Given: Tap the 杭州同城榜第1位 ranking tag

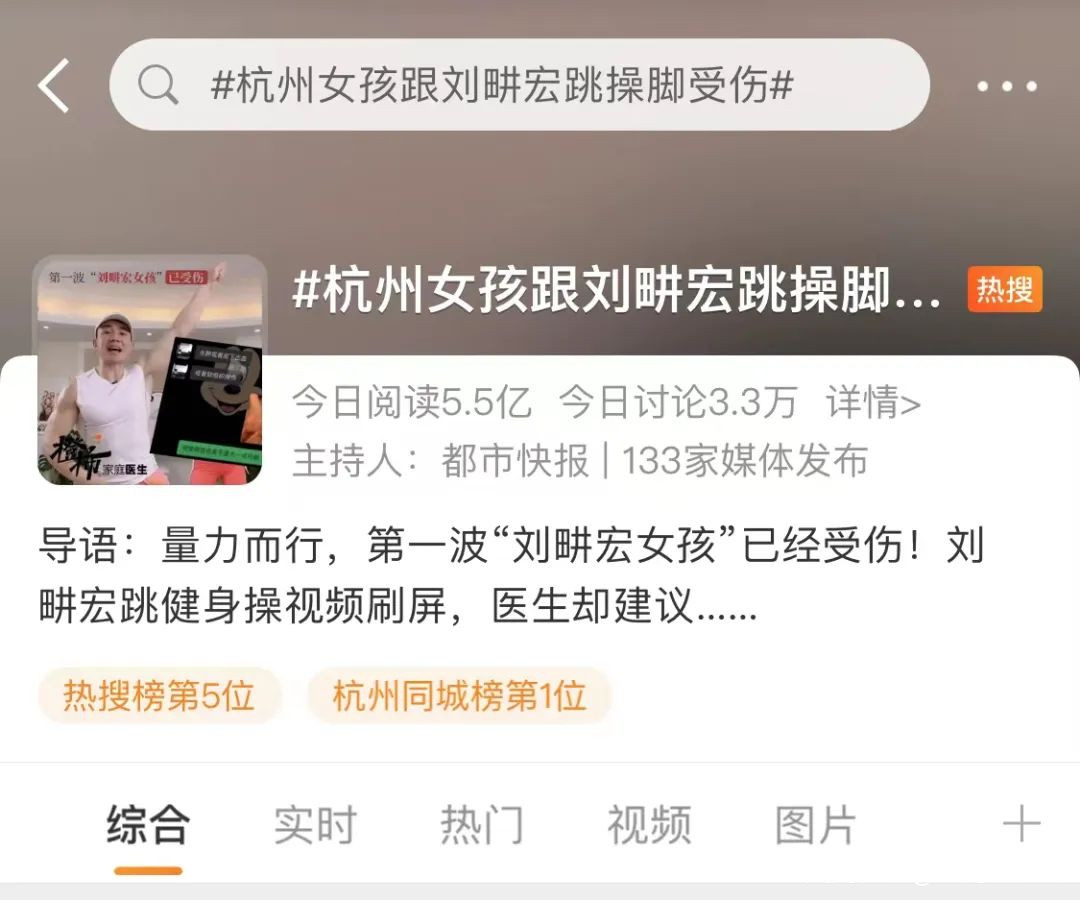Looking at the screenshot, I should [x=459, y=695].
